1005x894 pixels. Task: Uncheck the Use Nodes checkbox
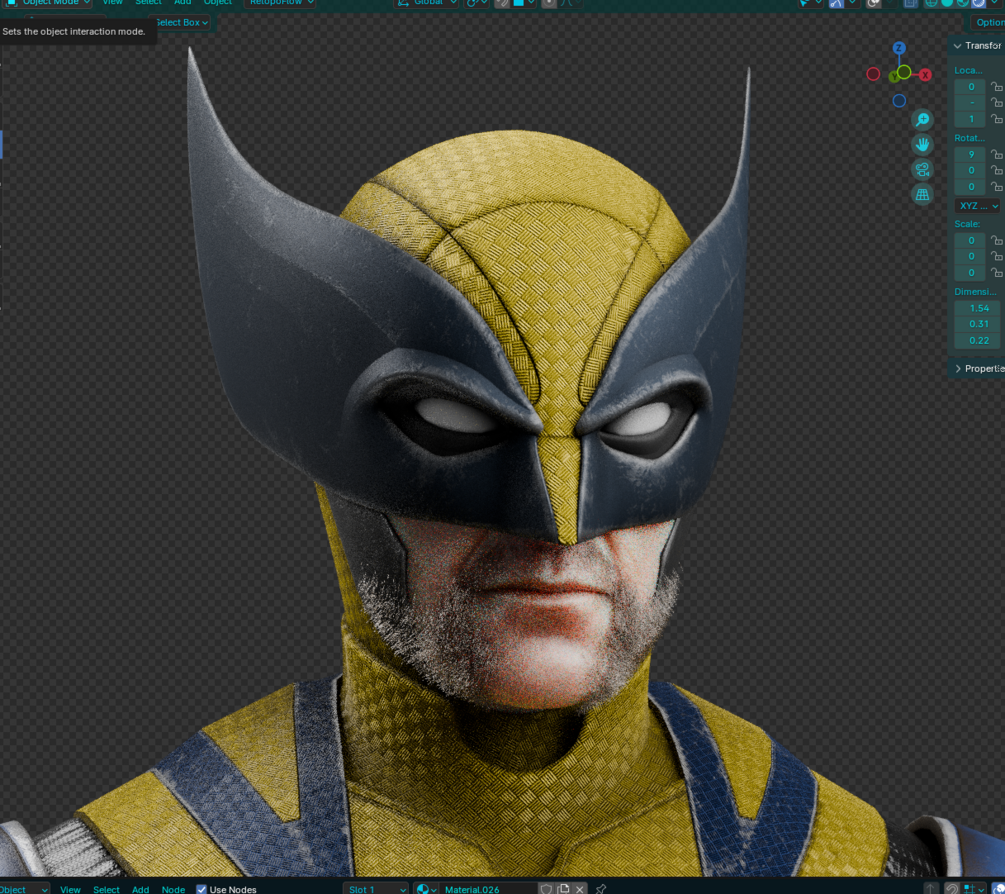coord(201,889)
